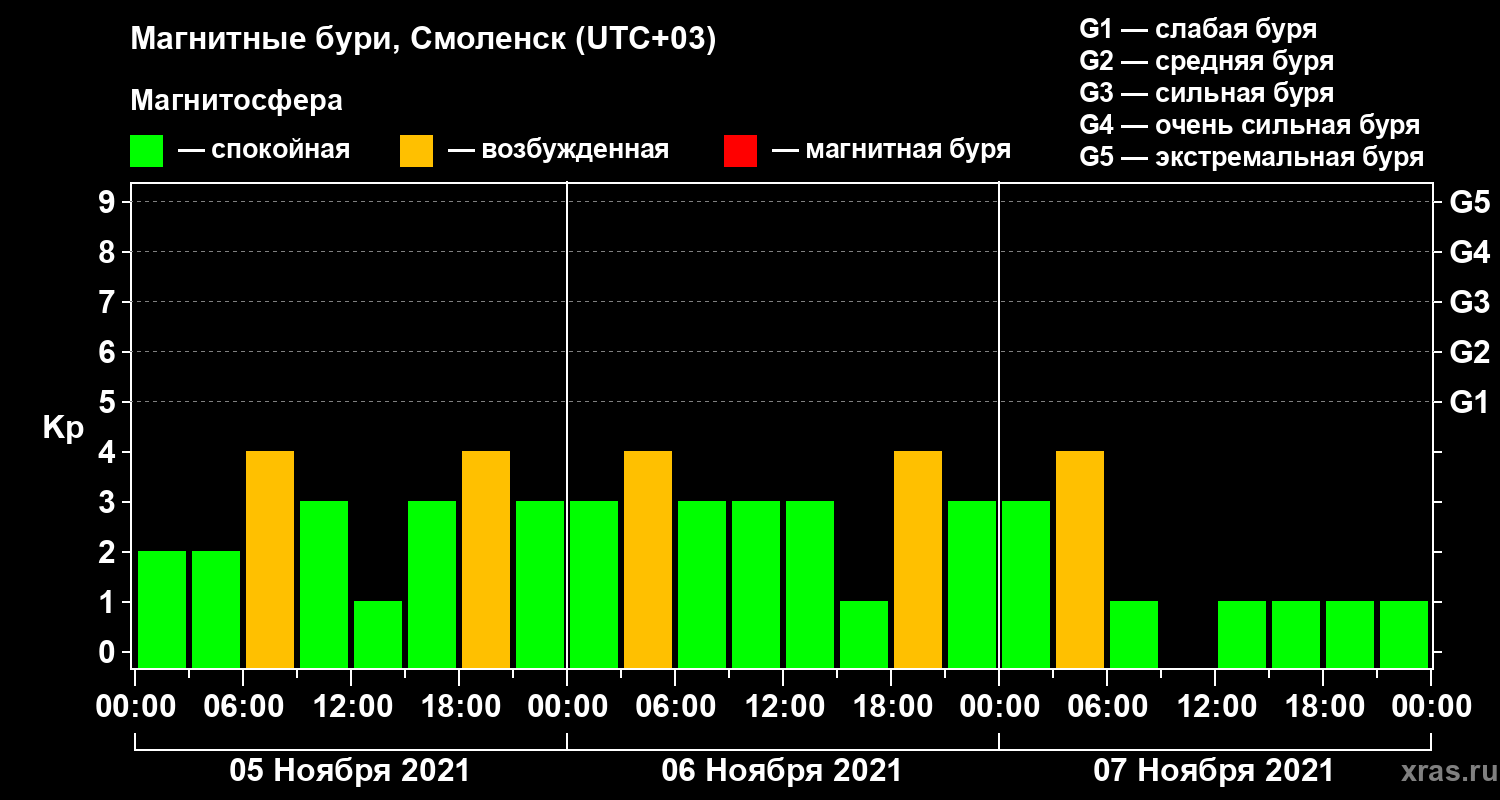The width and height of the screenshot is (1500, 800).
Task: Click the '— возбужденная' legend label
Action: click(558, 151)
